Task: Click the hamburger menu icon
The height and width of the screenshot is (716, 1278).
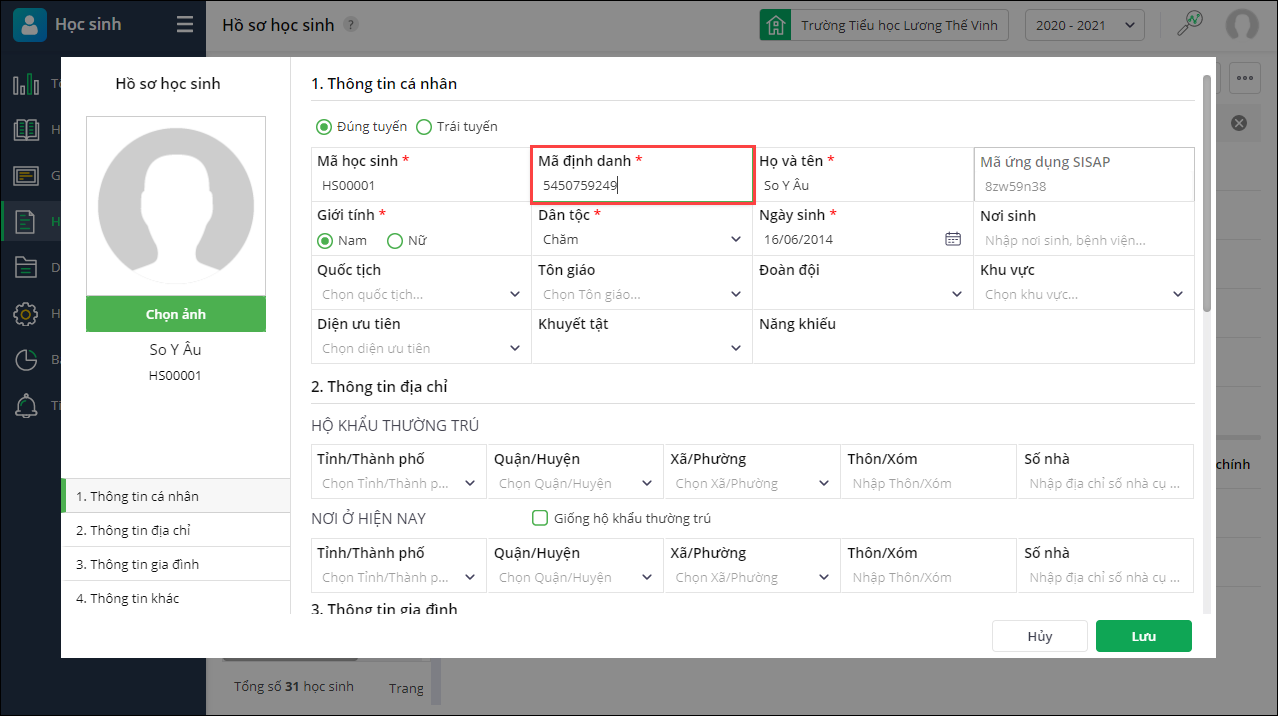Action: point(185,25)
